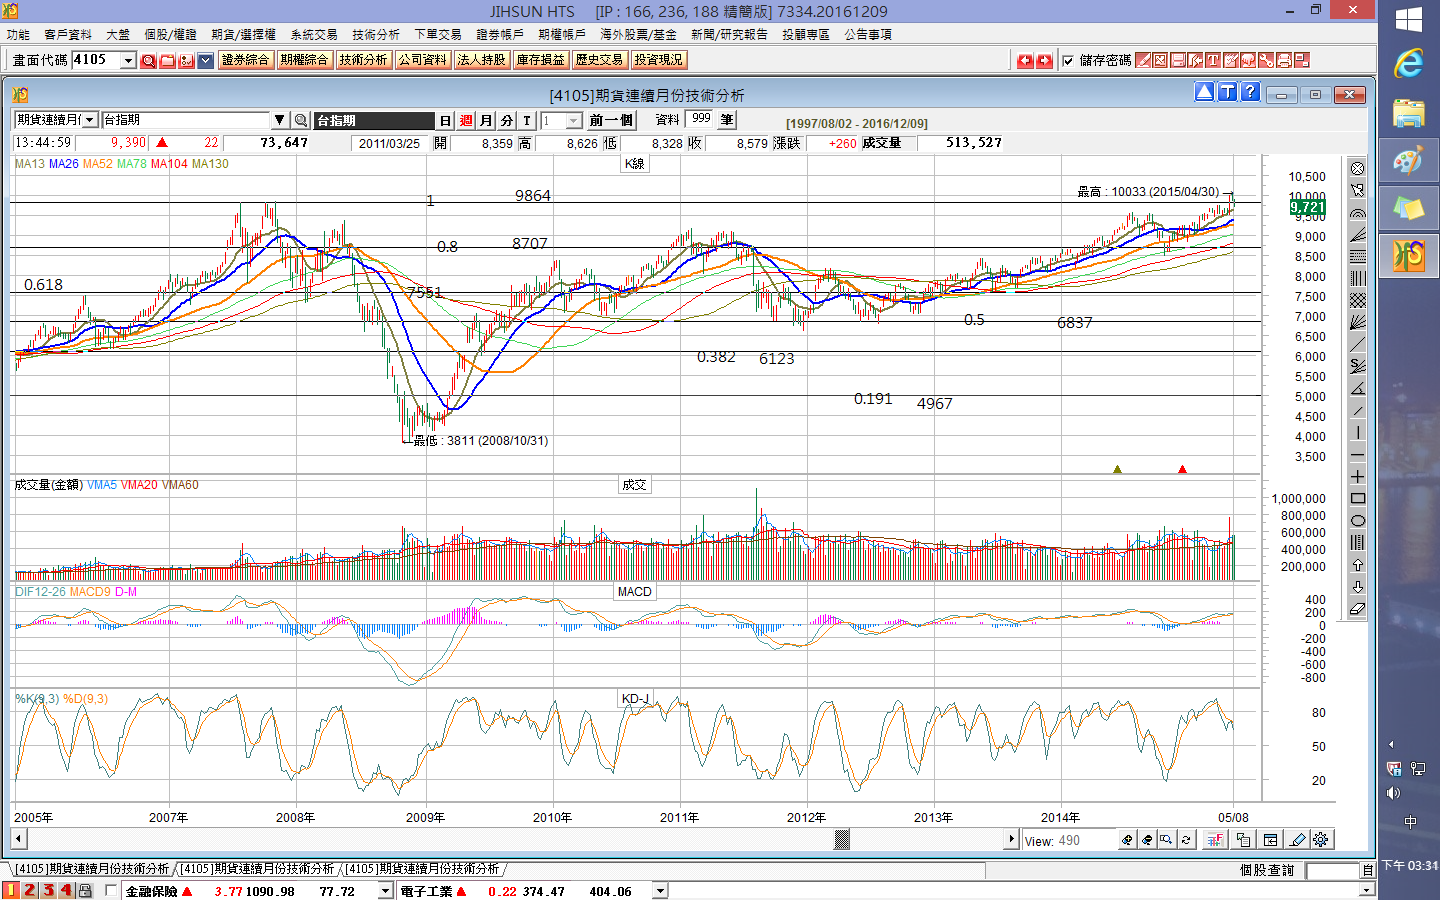Image resolution: width=1440 pixels, height=900 pixels.
Task: Switch to the second [4105]期貨連續月份技術分析 tab
Action: (258, 869)
